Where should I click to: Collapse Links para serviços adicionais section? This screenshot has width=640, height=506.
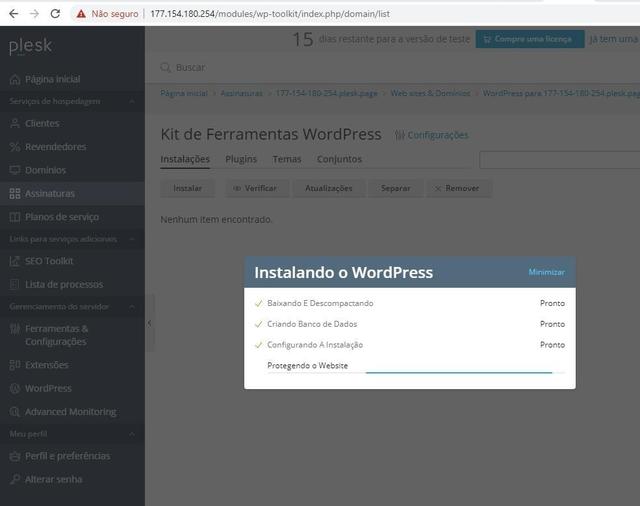132,239
